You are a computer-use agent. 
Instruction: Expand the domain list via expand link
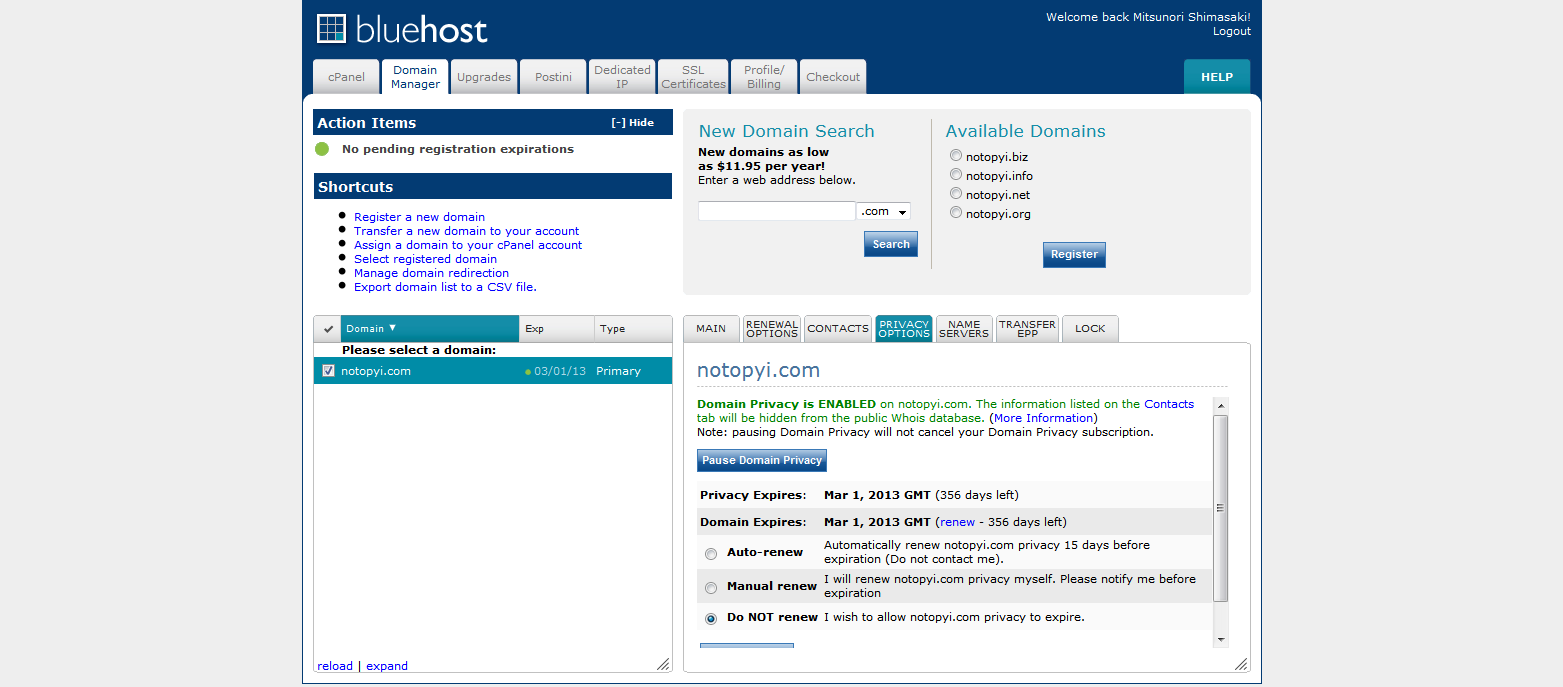pyautogui.click(x=387, y=666)
